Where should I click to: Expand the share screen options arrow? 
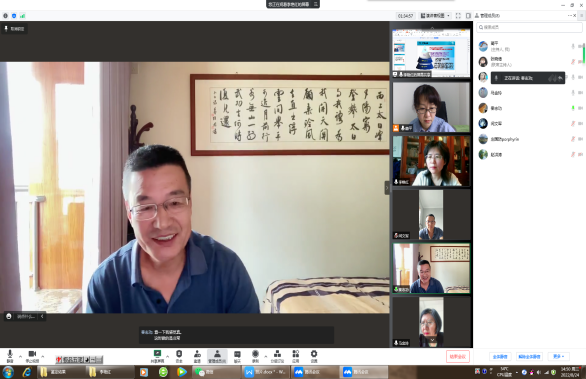pos(167,356)
